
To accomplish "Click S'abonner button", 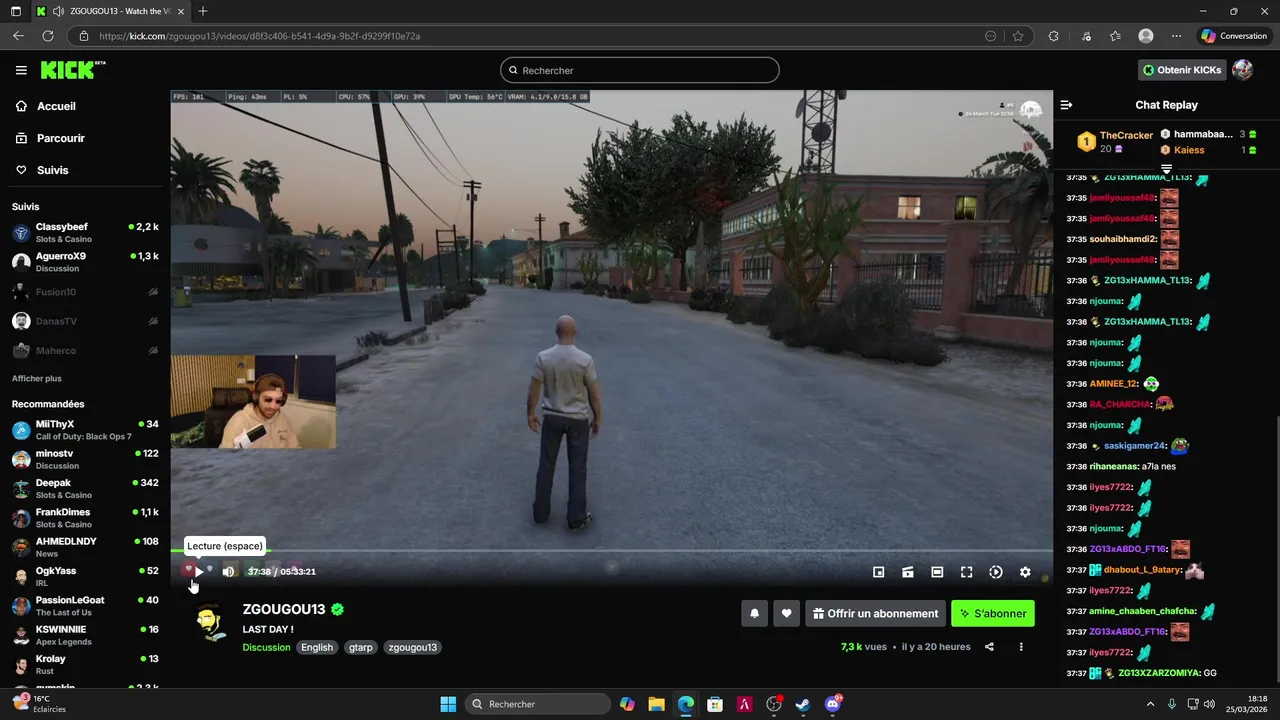I will (x=993, y=614).
